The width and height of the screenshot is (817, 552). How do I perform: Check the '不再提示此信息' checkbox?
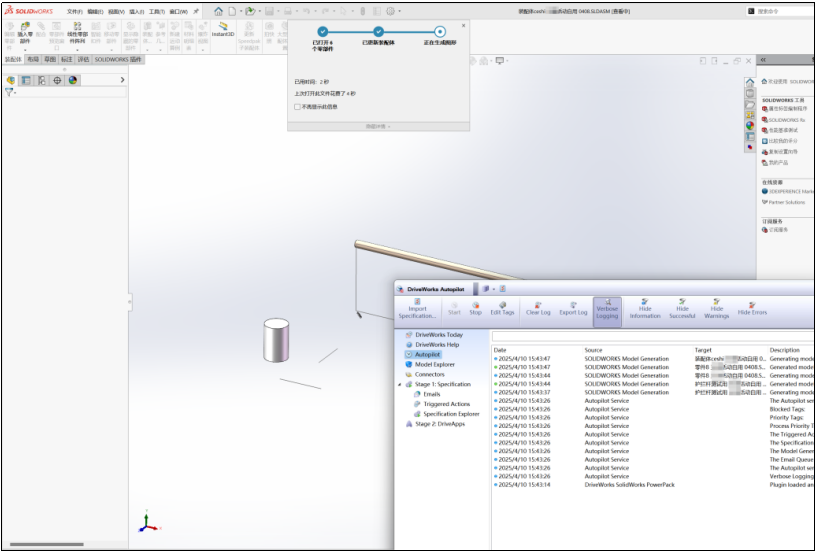297,106
